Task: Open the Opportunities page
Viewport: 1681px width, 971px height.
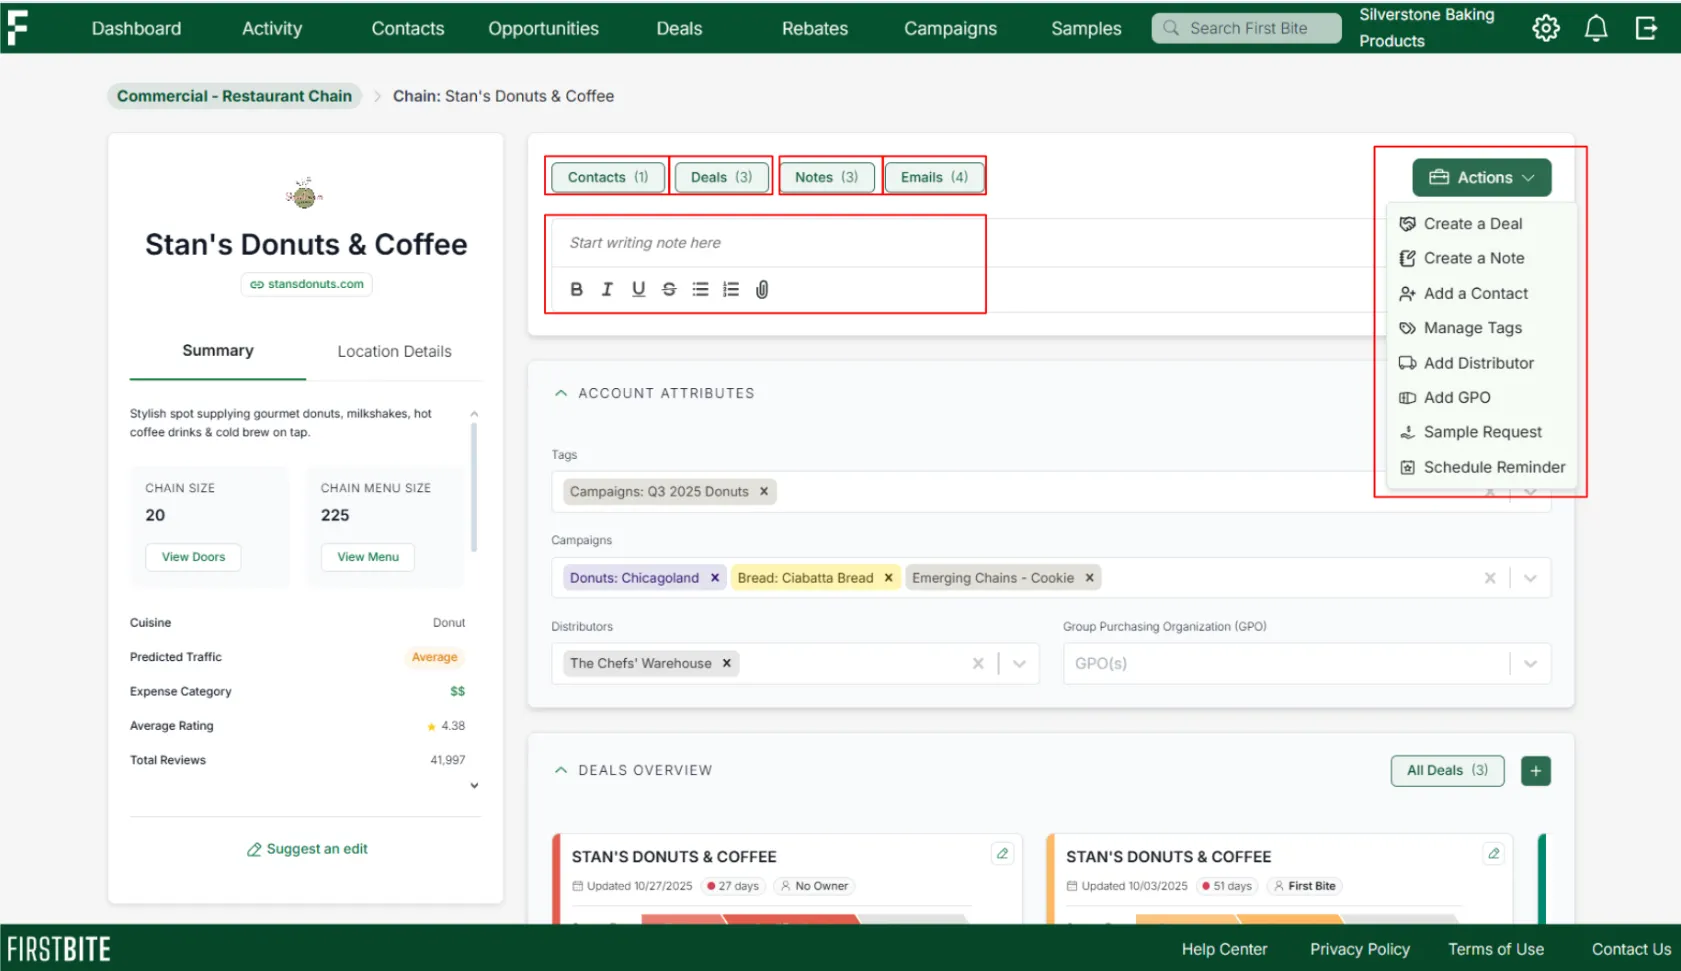Action: click(x=544, y=28)
